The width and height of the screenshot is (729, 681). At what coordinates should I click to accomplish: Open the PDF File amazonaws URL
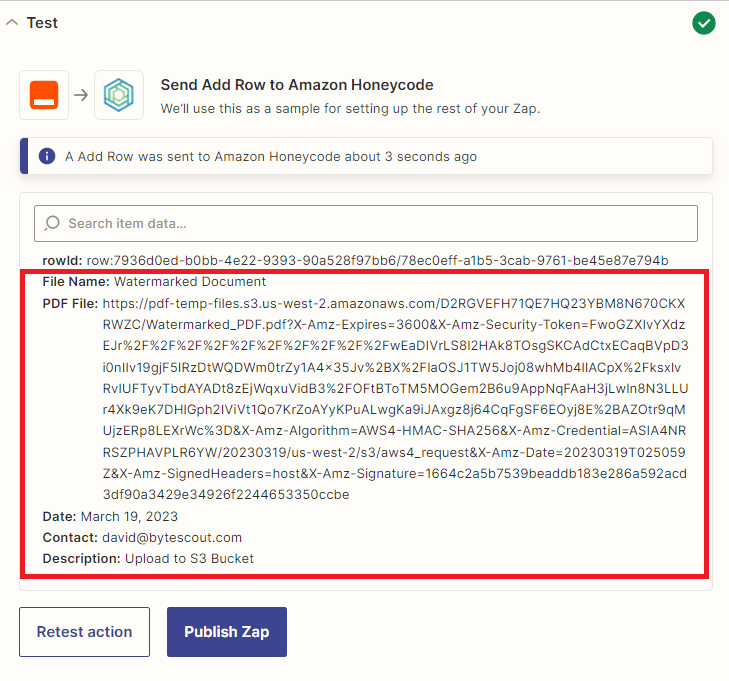pos(394,302)
